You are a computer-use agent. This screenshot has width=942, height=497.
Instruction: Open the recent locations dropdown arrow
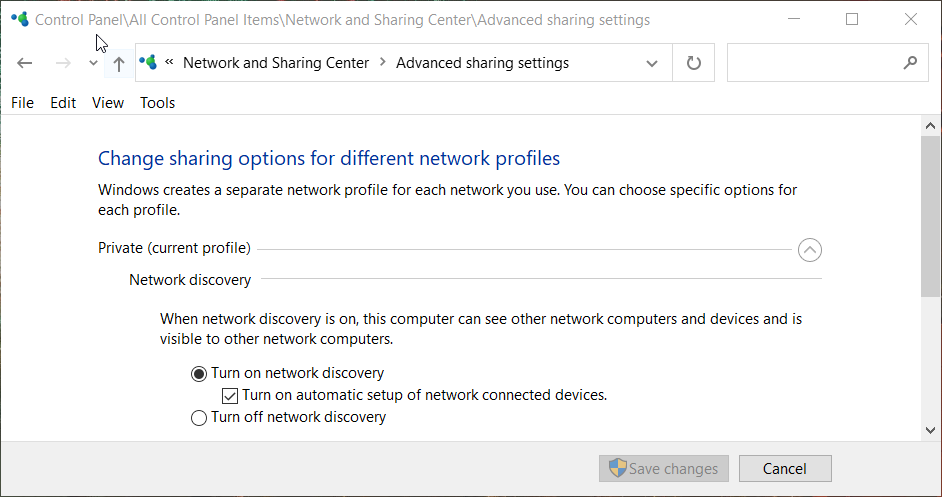[93, 63]
